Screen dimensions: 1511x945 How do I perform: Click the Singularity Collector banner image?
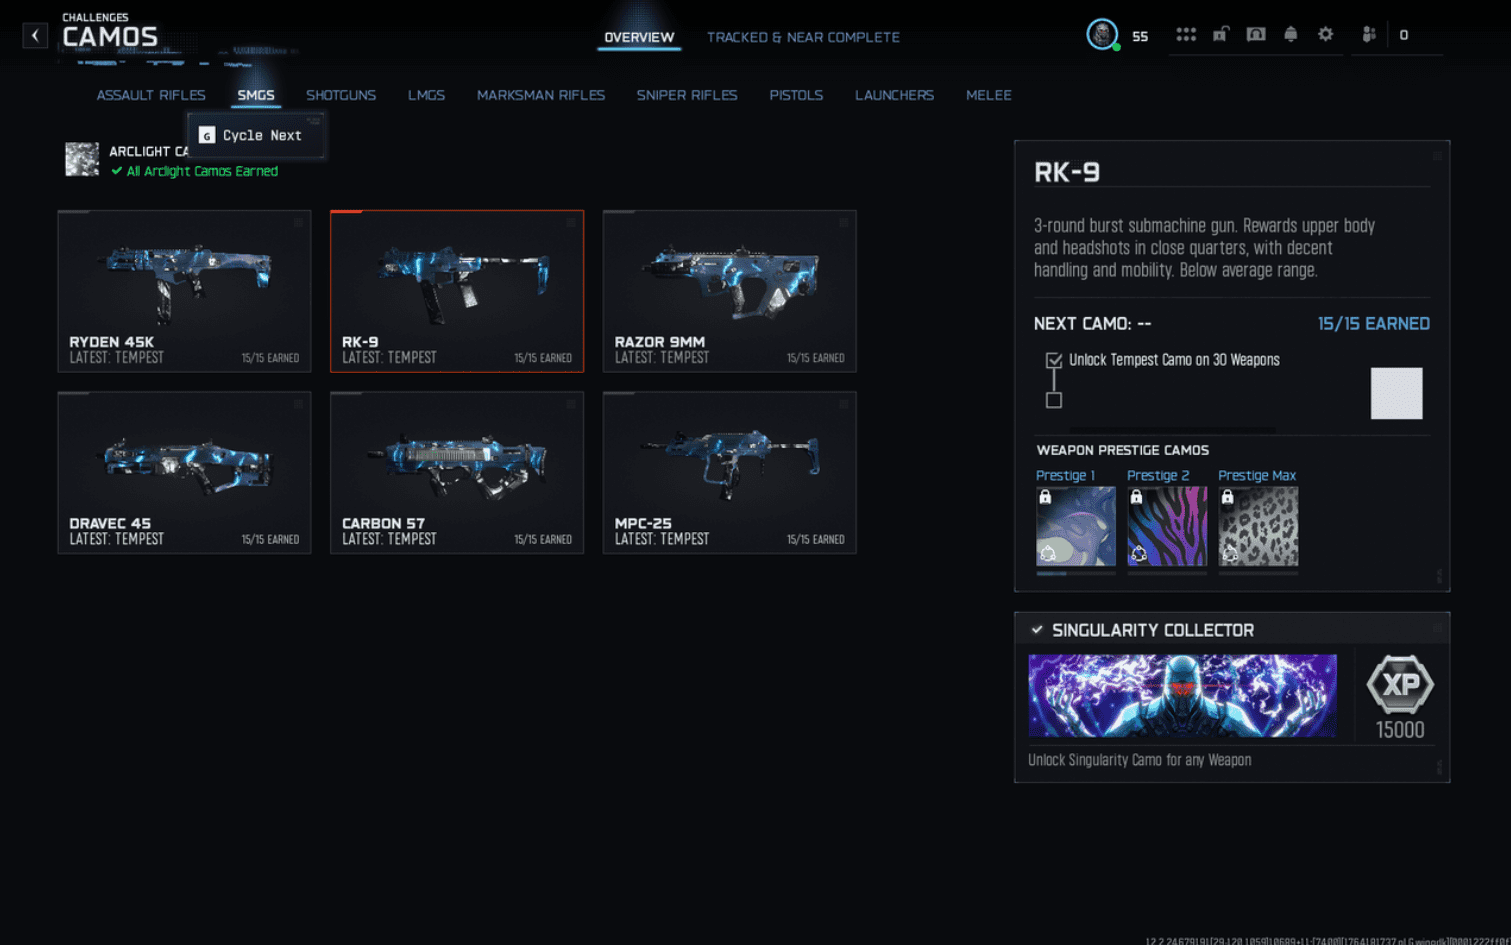tap(1182, 696)
